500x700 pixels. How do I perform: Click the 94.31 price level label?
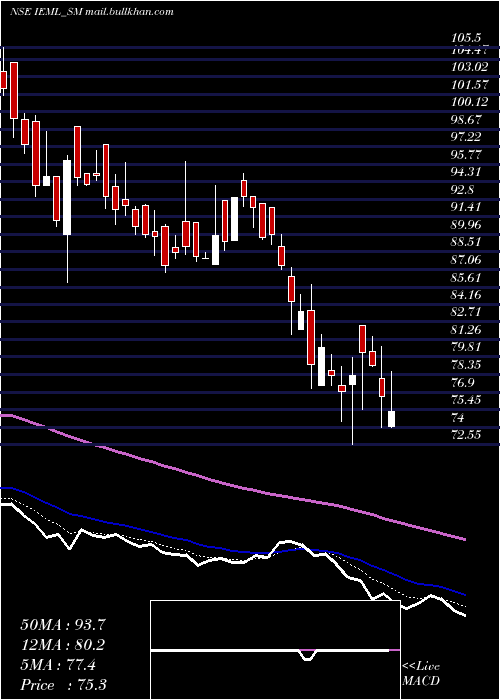tap(466, 172)
